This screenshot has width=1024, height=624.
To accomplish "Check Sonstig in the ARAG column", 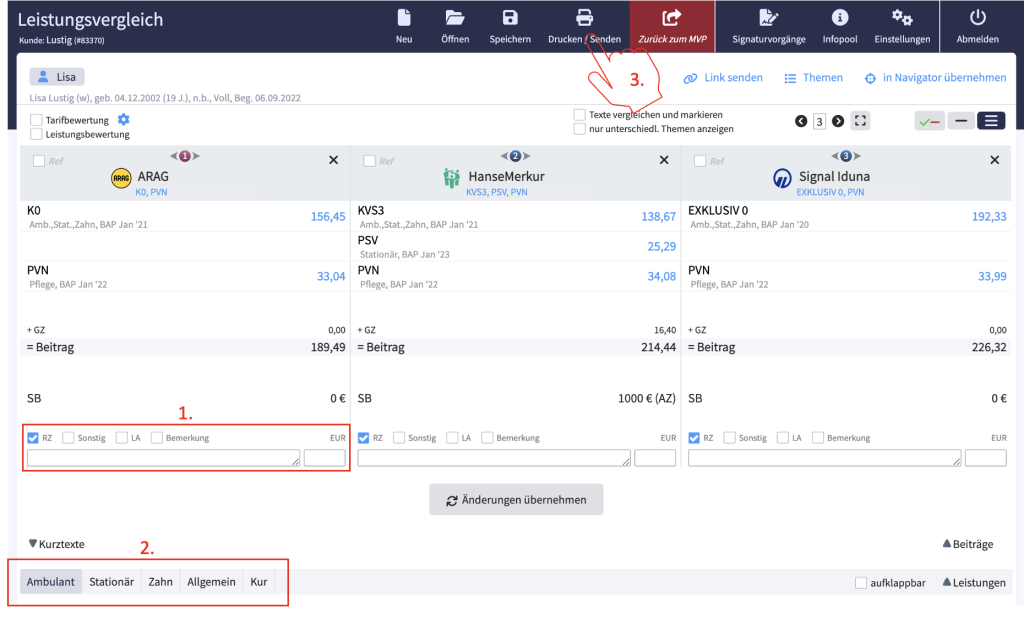I will [68, 437].
